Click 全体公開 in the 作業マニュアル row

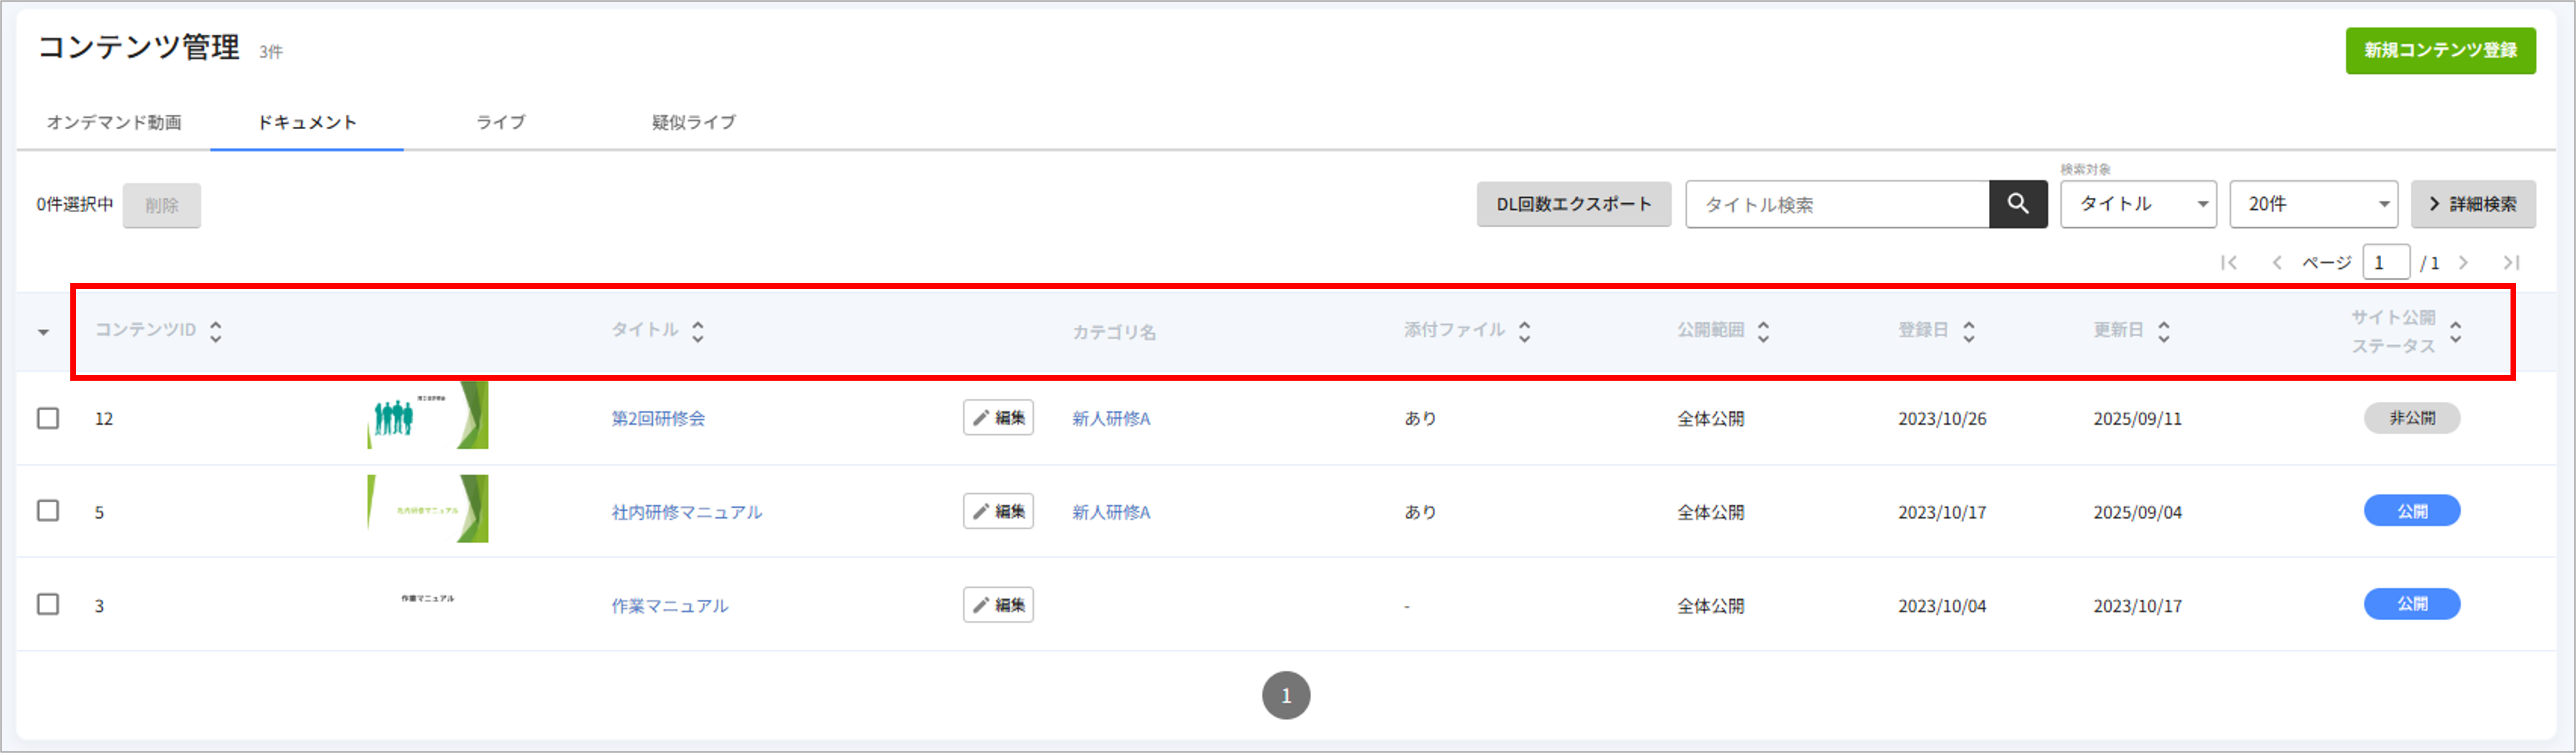point(1711,606)
